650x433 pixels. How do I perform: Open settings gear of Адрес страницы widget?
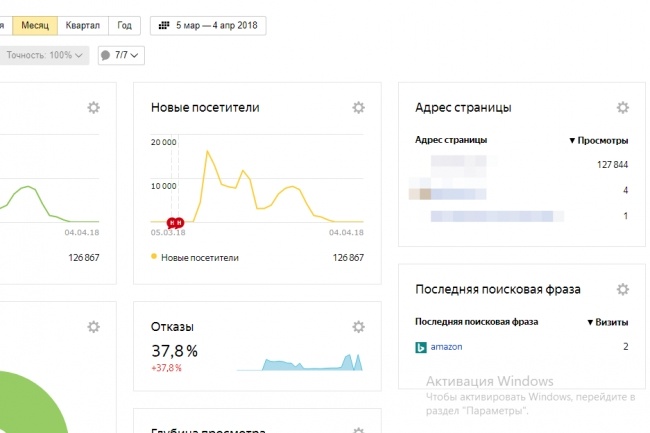tap(623, 108)
